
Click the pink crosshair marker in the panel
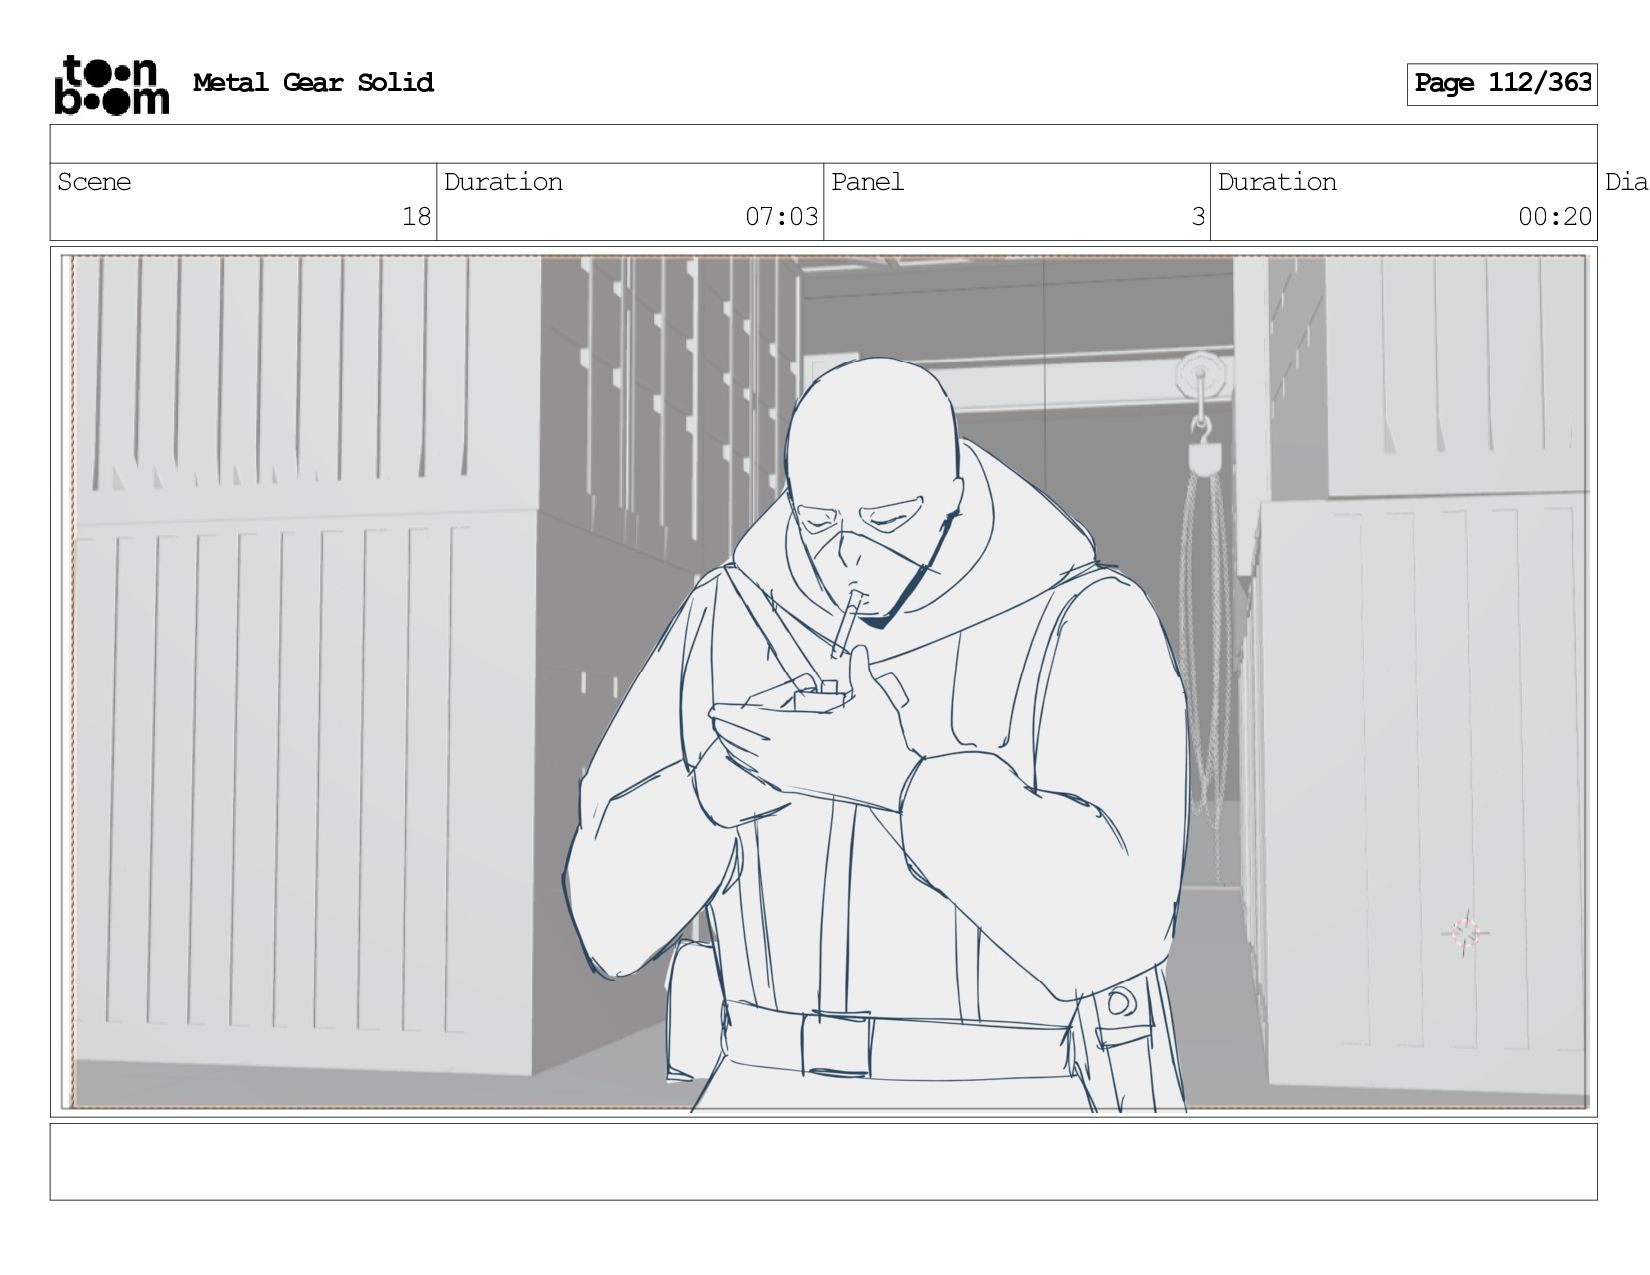[x=1465, y=933]
